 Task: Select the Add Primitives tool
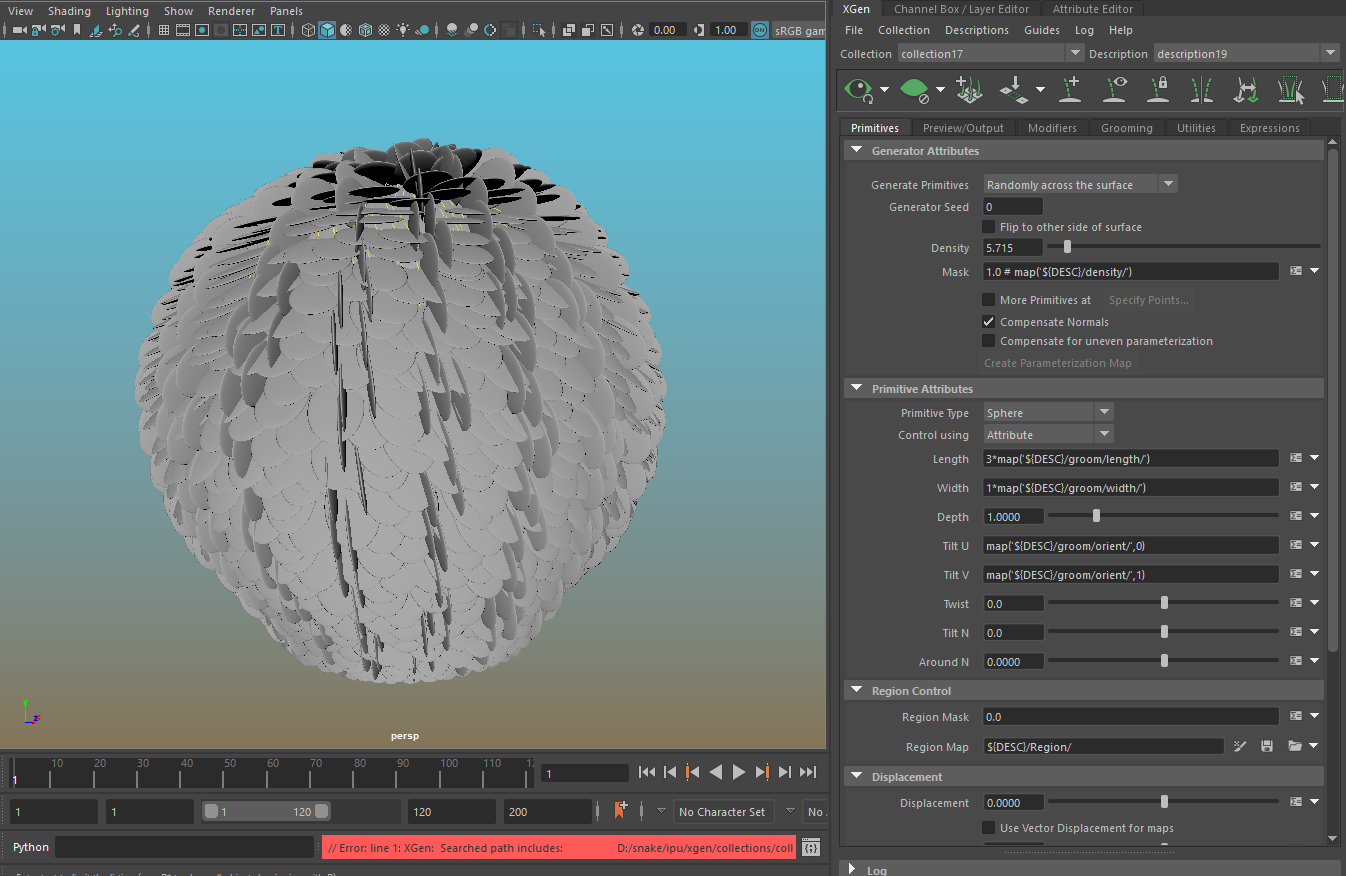click(1070, 89)
